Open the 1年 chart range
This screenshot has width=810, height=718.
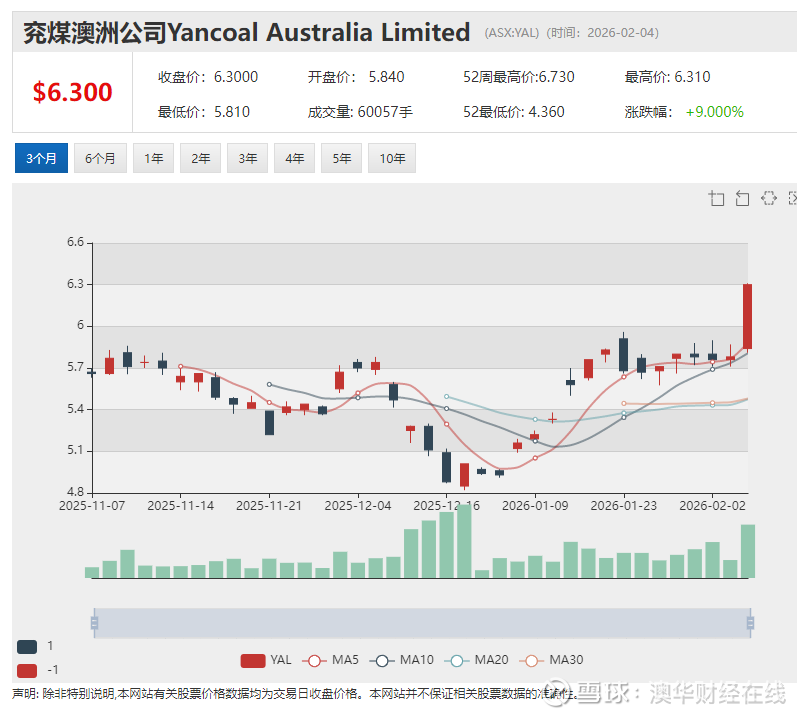click(x=153, y=158)
